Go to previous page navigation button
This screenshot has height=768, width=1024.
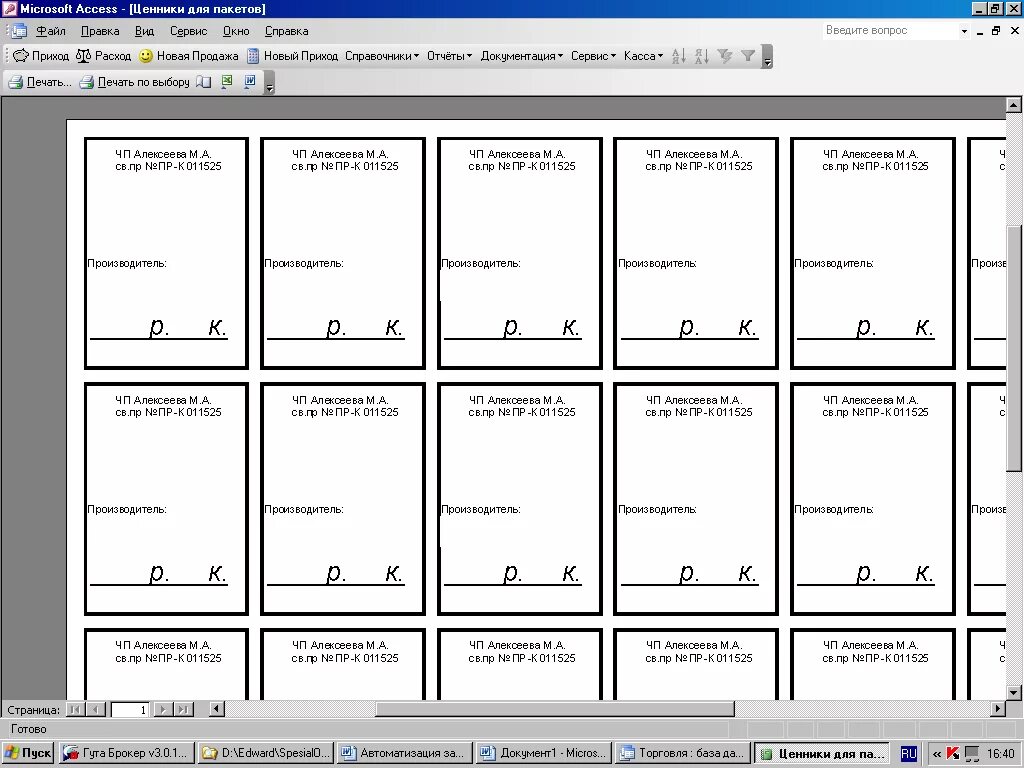(96, 709)
